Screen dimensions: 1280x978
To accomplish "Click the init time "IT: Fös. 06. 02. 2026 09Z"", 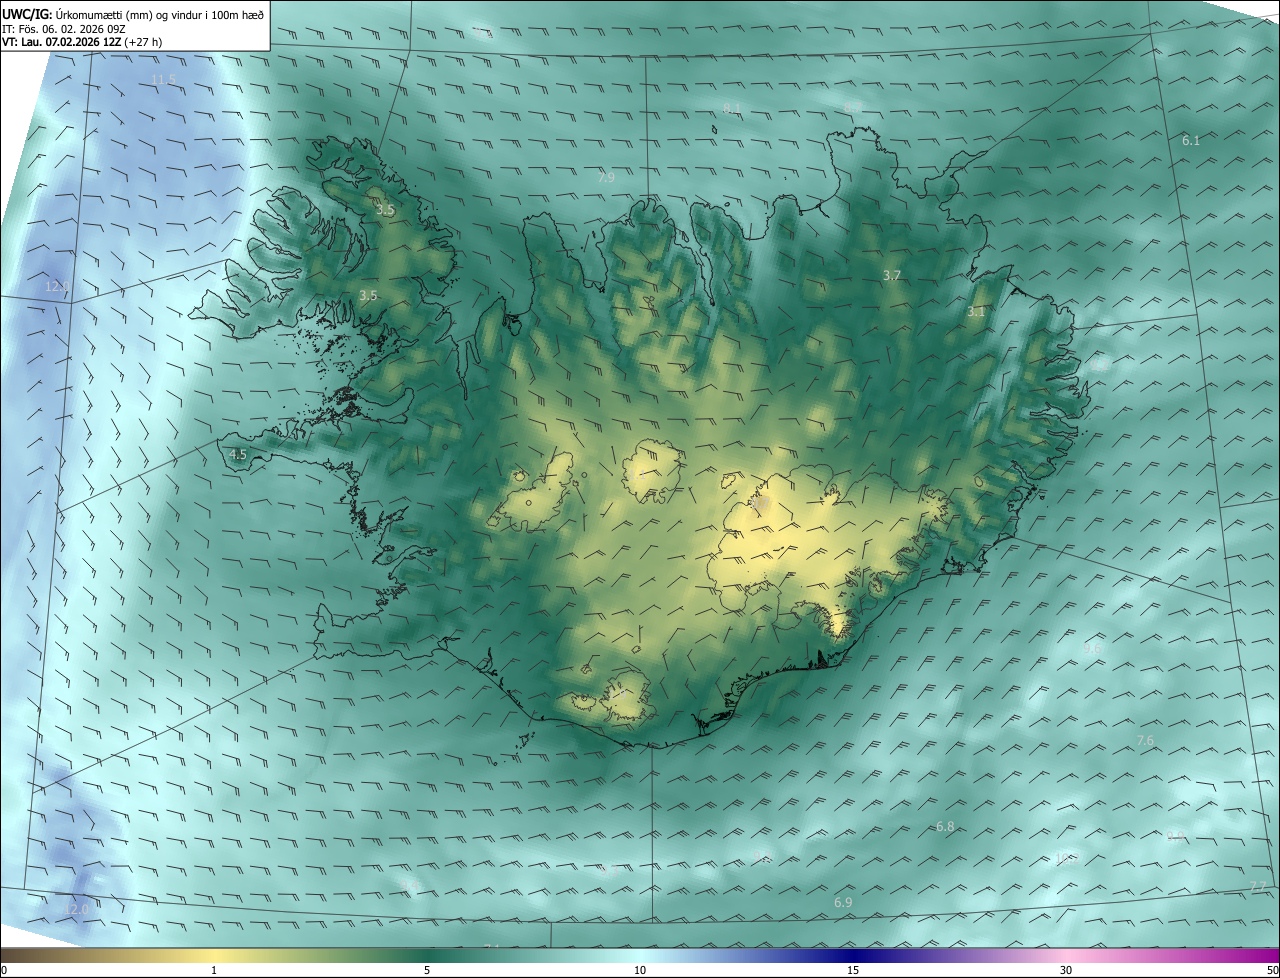I will coord(63,28).
